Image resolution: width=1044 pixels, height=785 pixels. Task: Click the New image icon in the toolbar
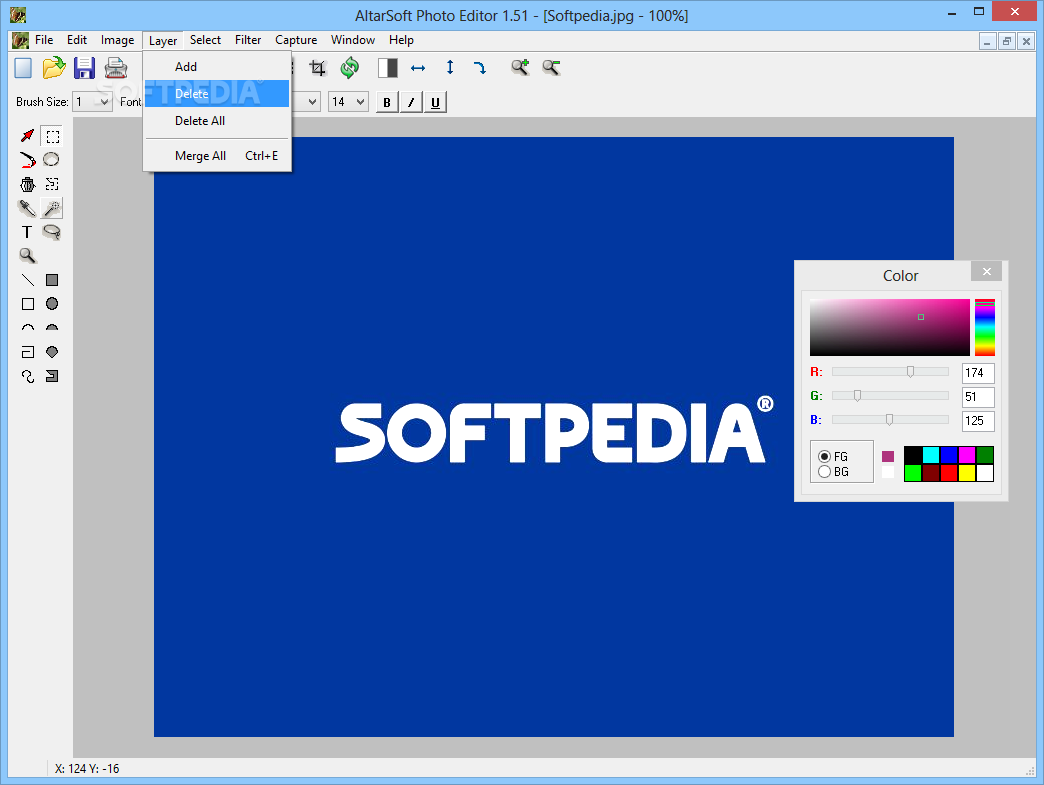pyautogui.click(x=23, y=68)
